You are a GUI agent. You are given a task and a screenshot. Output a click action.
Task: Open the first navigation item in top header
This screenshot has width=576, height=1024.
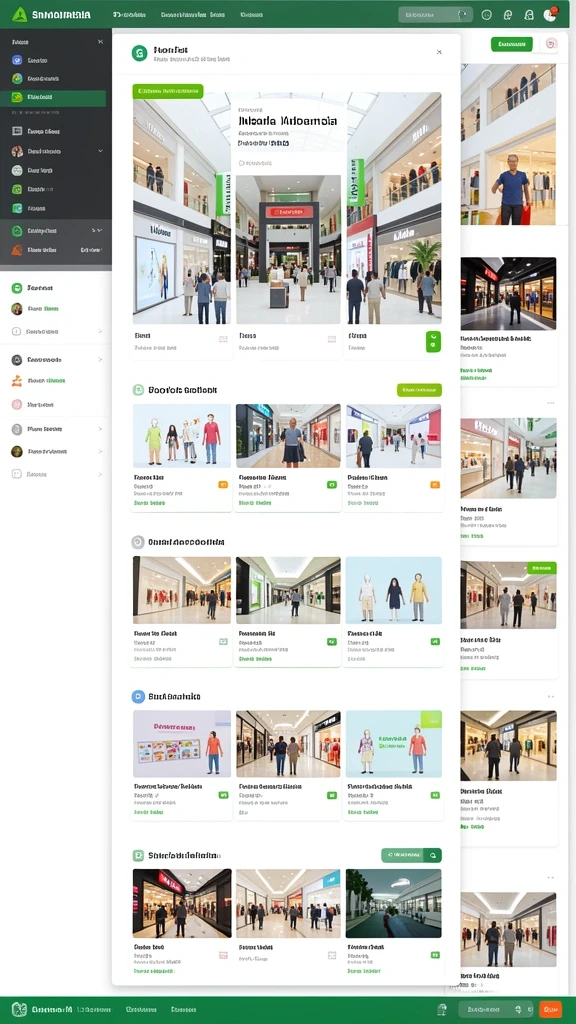(125, 14)
